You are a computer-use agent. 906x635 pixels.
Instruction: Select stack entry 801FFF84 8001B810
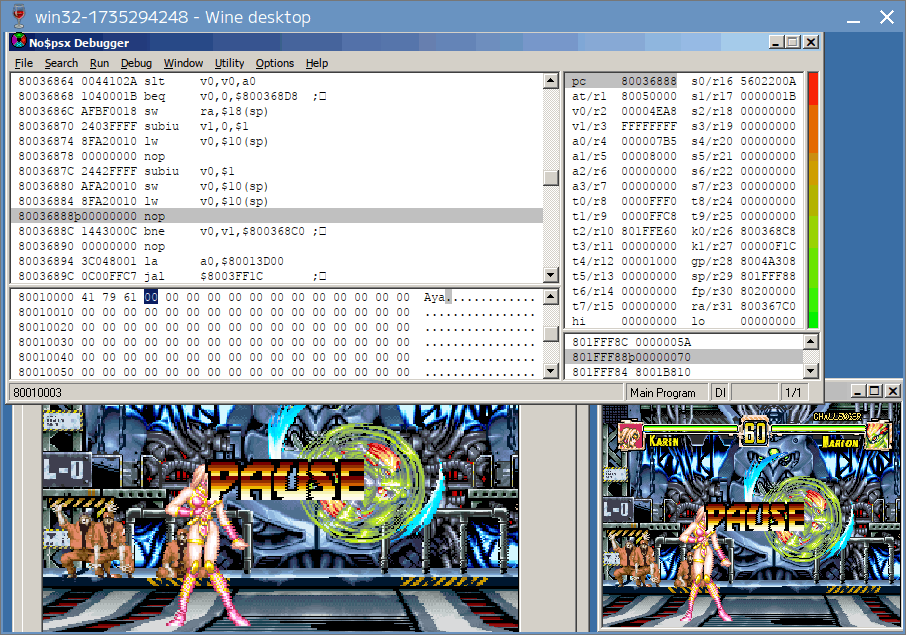tap(684, 372)
